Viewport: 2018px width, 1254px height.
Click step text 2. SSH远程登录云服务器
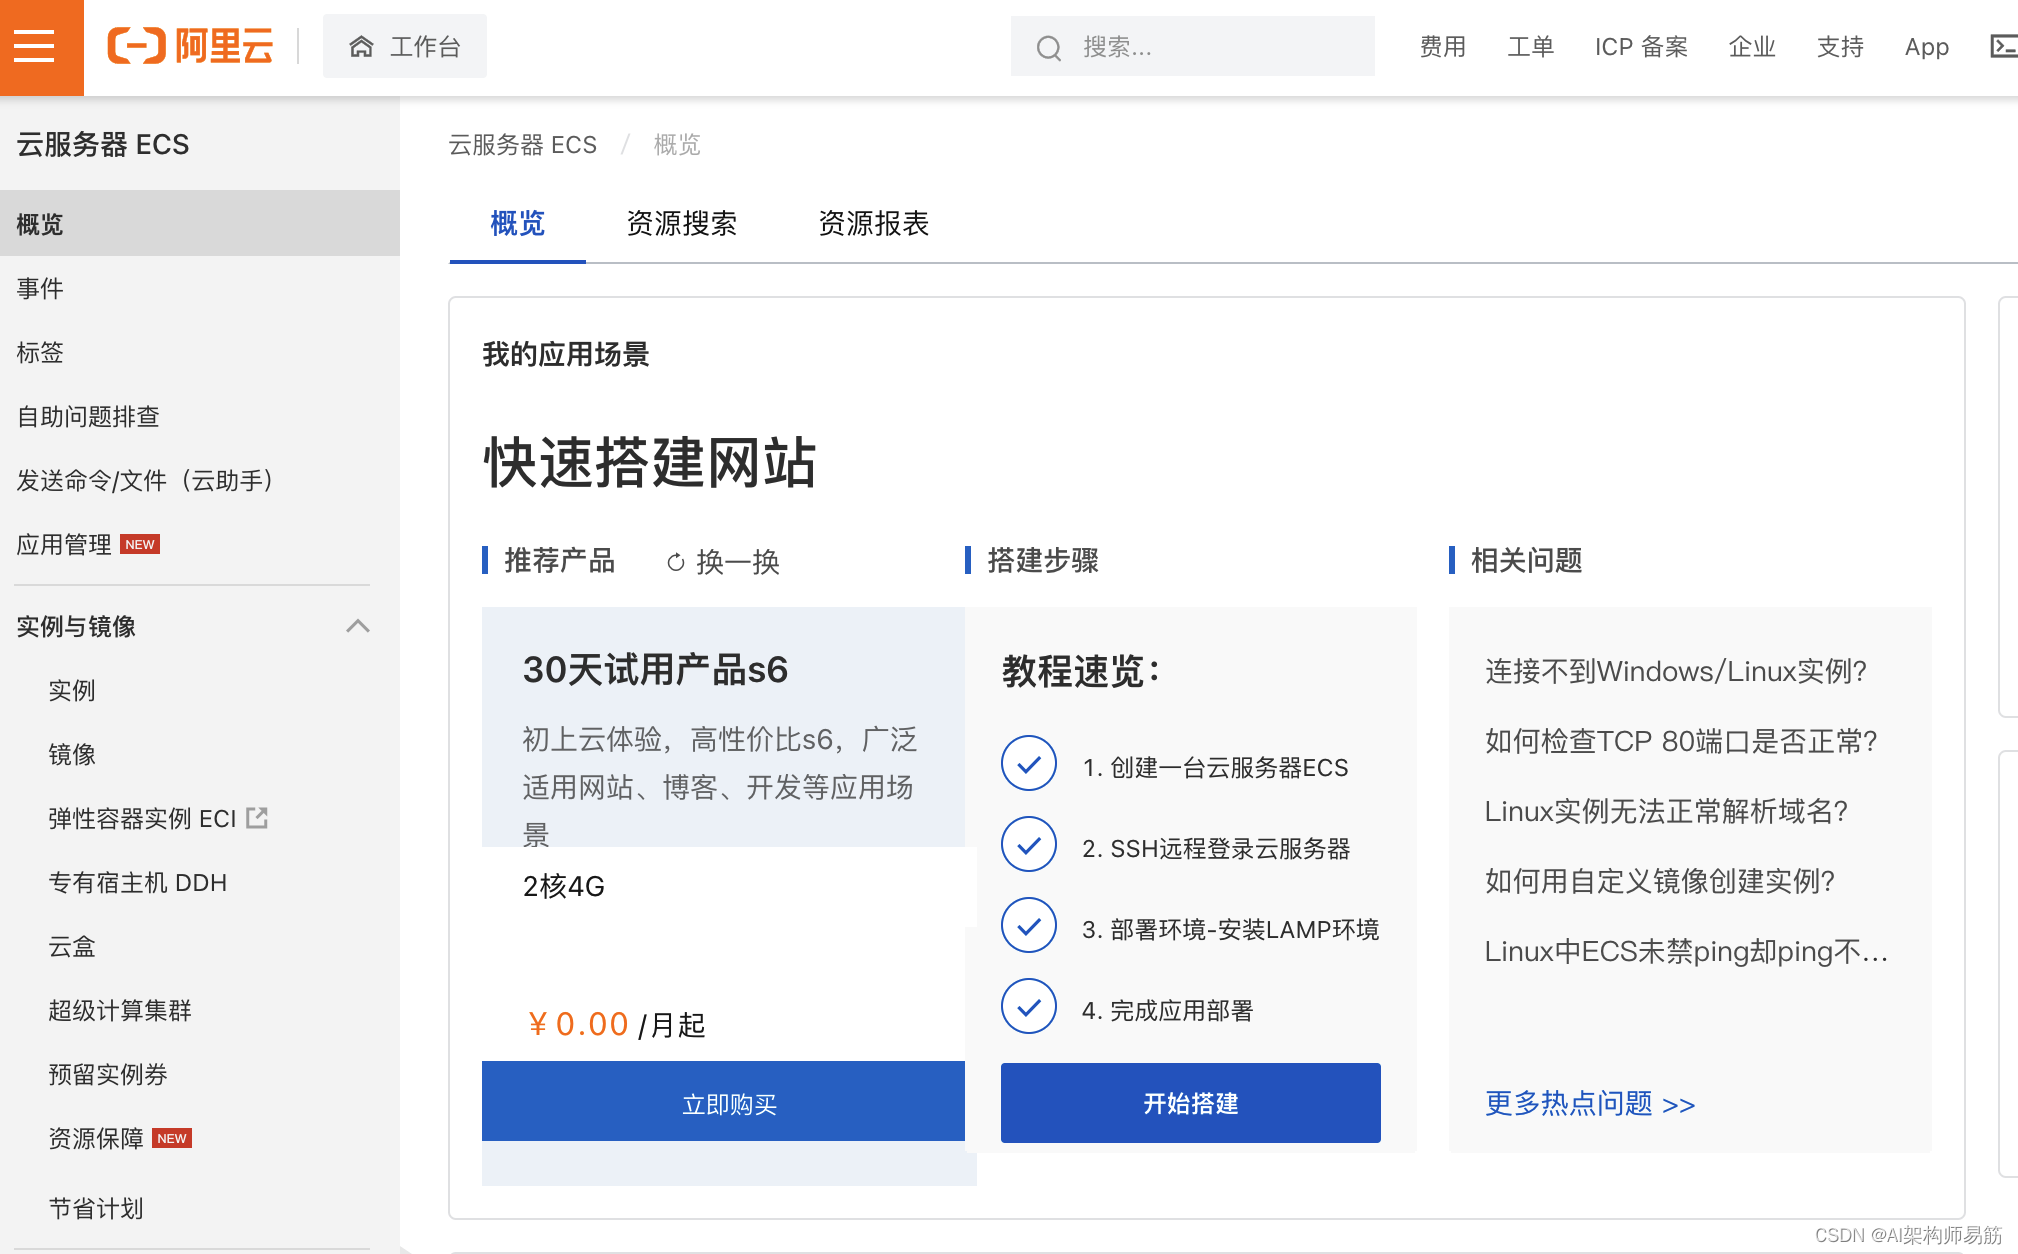point(1216,848)
